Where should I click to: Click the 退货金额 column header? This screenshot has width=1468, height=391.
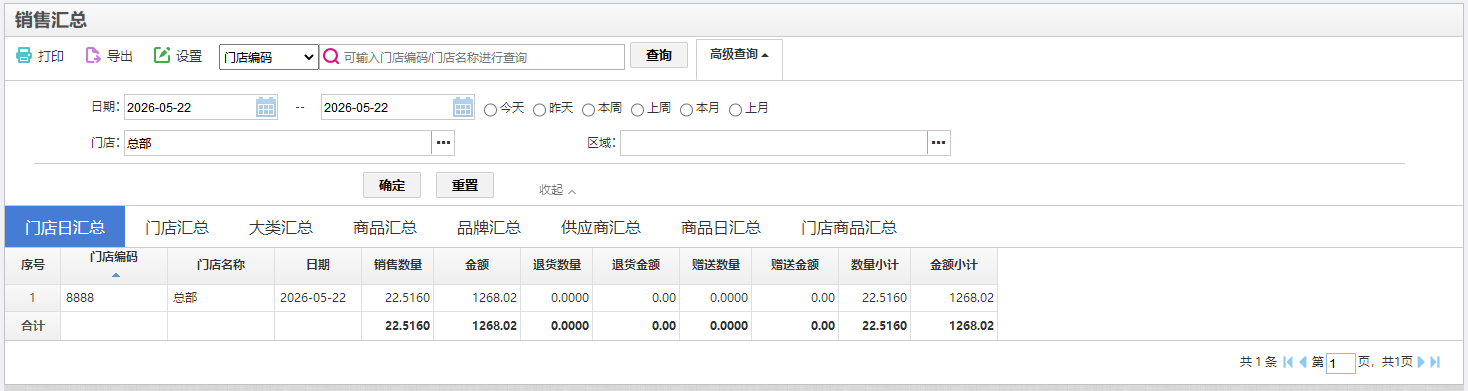click(x=636, y=265)
